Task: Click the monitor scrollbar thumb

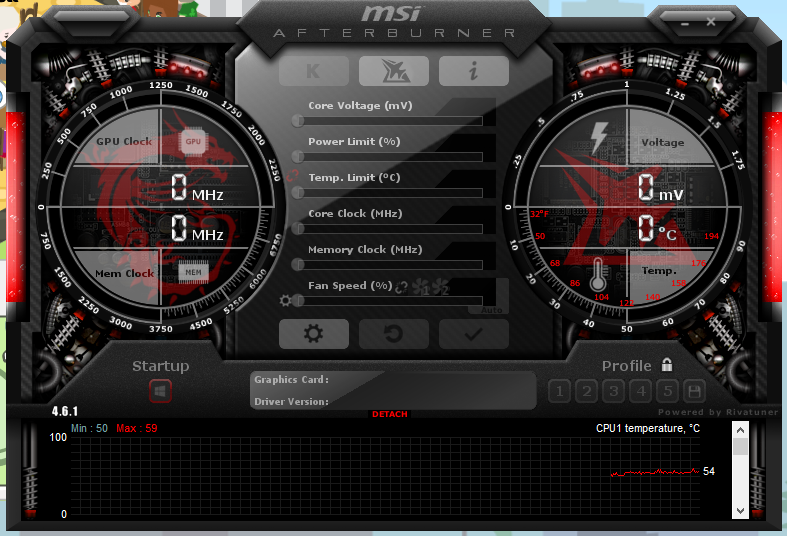Action: tap(740, 447)
